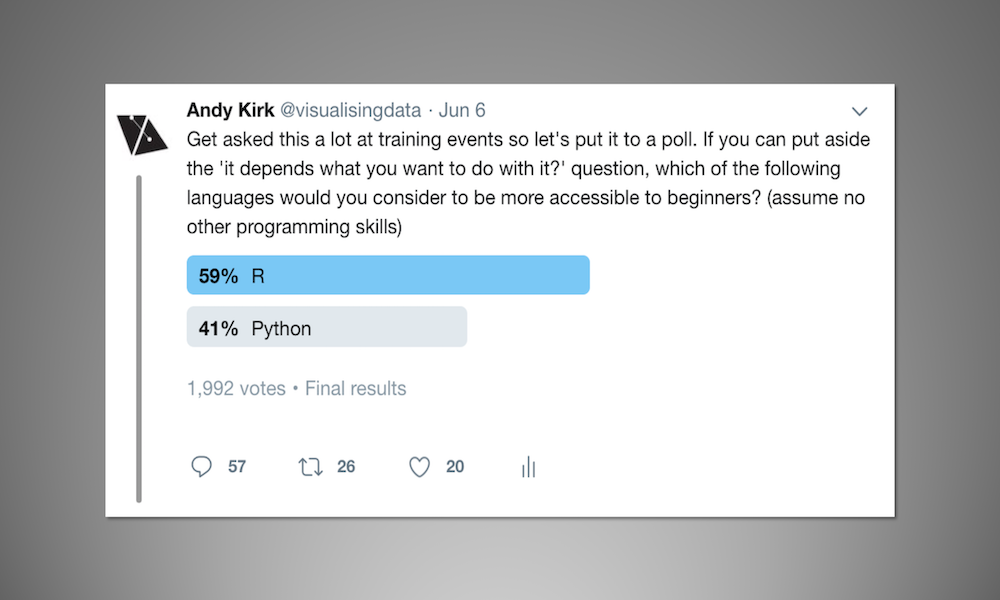Click the retweet icon
1000x600 pixels.
310,466
